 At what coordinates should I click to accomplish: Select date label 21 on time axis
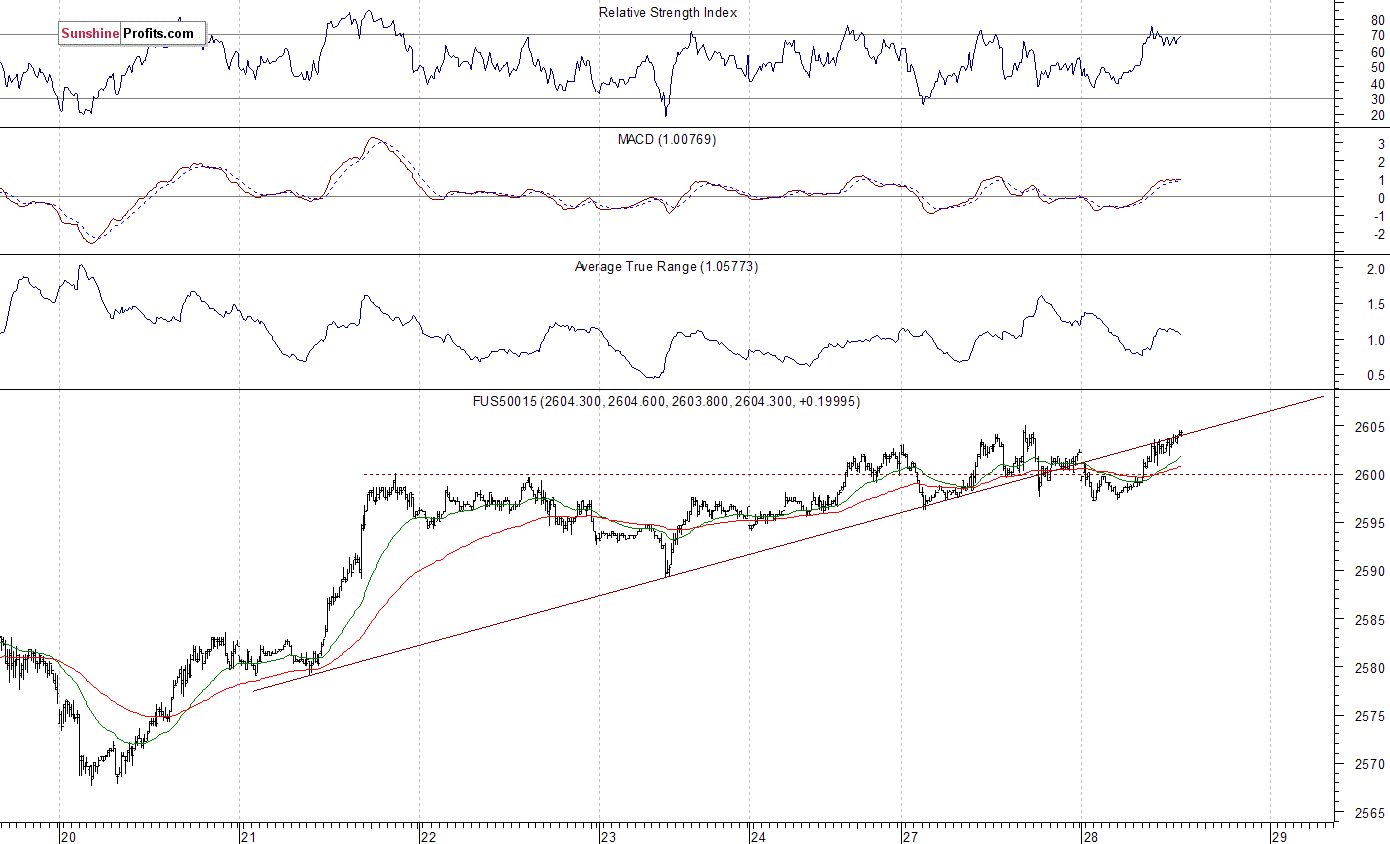(x=248, y=836)
